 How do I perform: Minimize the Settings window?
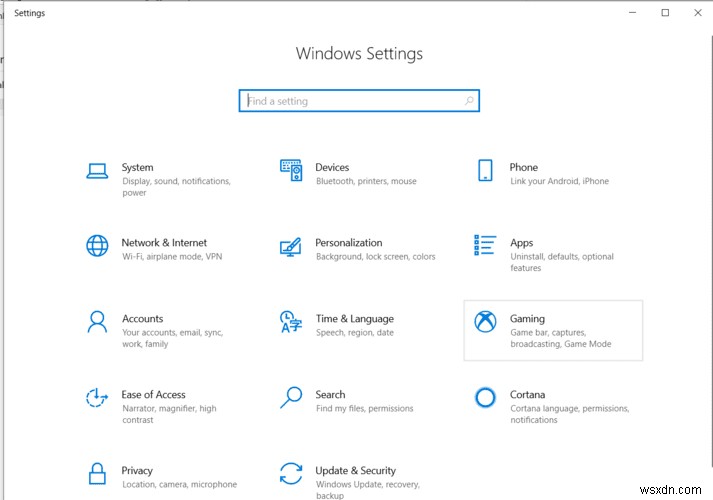click(633, 13)
